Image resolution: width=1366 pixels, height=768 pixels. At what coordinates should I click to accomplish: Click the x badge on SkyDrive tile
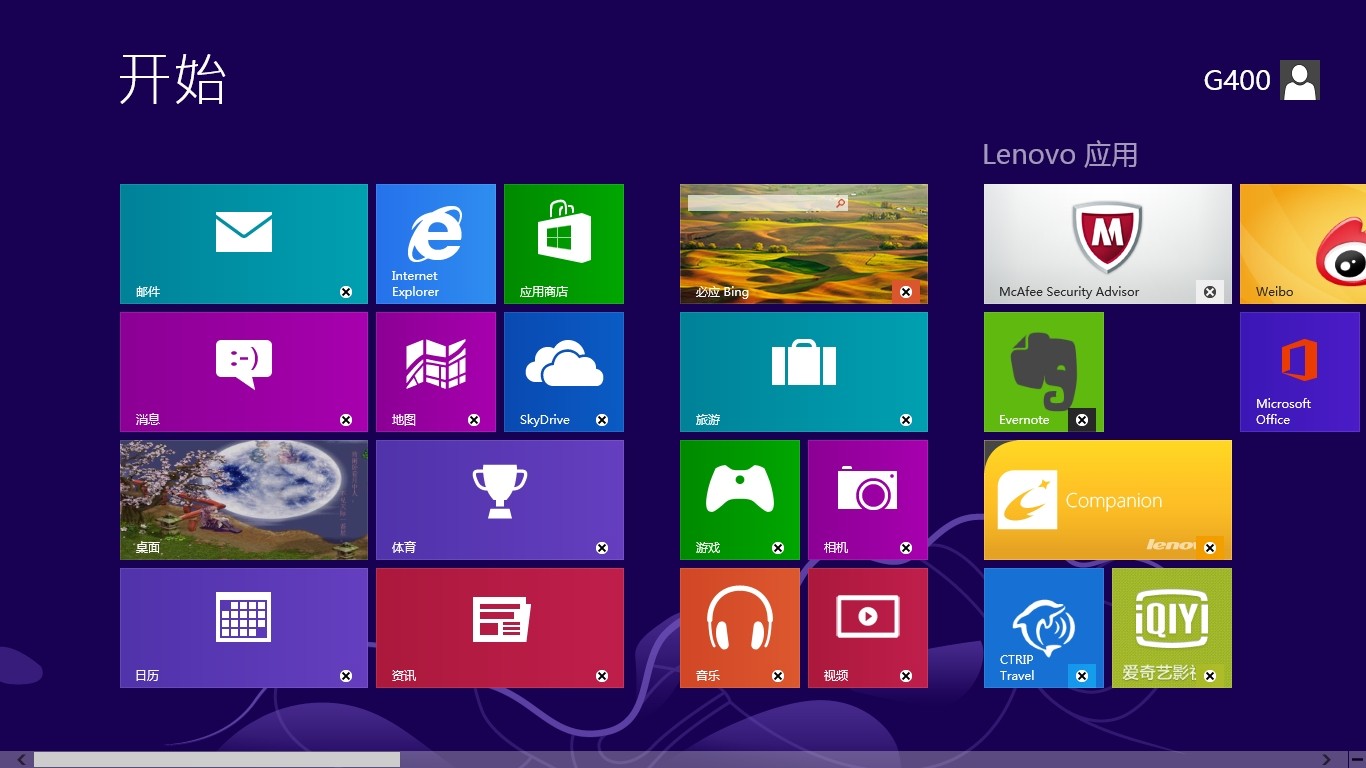tap(602, 420)
